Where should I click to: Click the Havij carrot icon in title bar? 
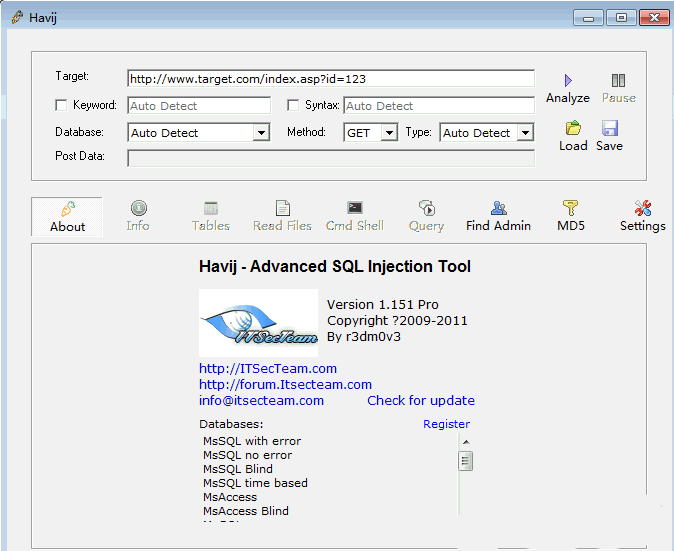[17, 17]
